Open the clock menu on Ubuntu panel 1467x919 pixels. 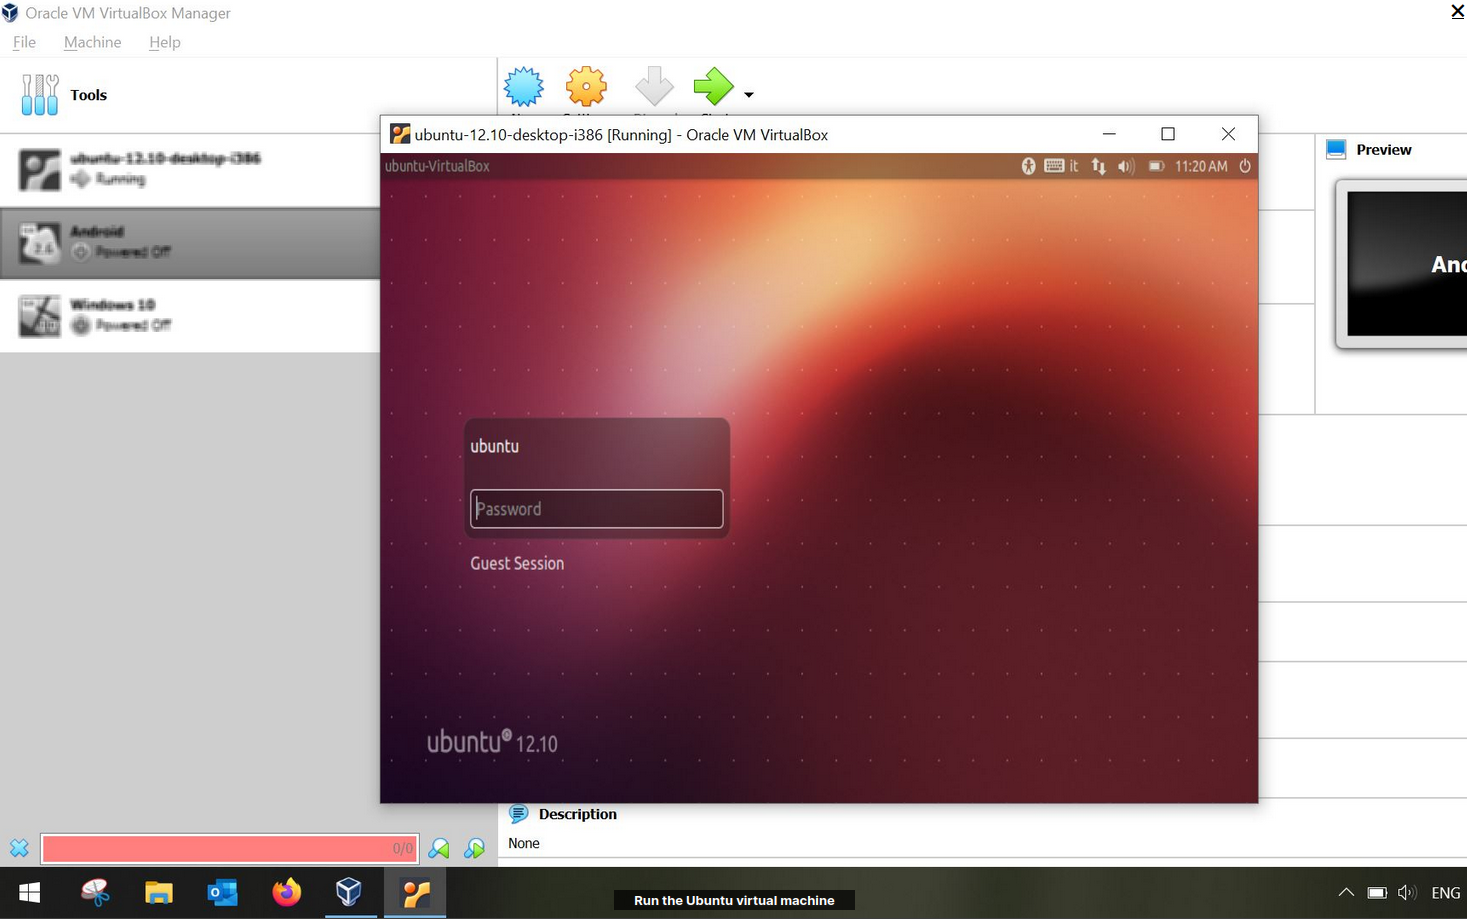tap(1201, 166)
